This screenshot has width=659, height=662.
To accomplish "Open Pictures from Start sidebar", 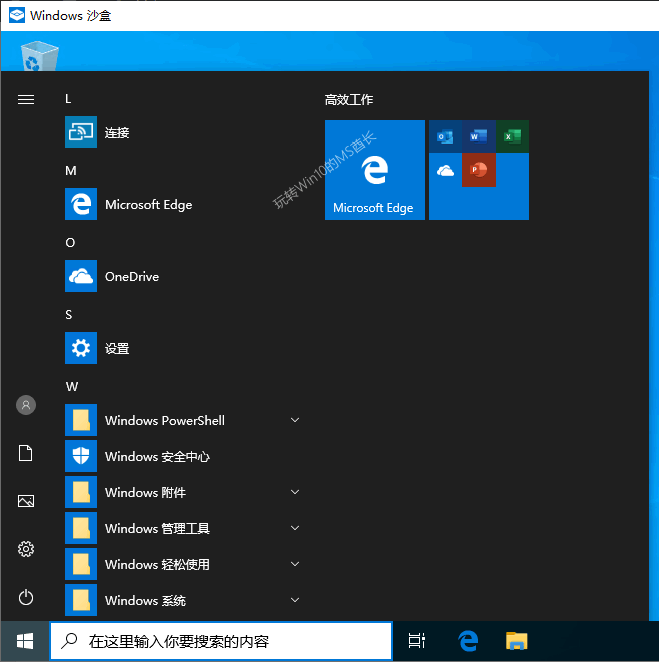I will 26,501.
